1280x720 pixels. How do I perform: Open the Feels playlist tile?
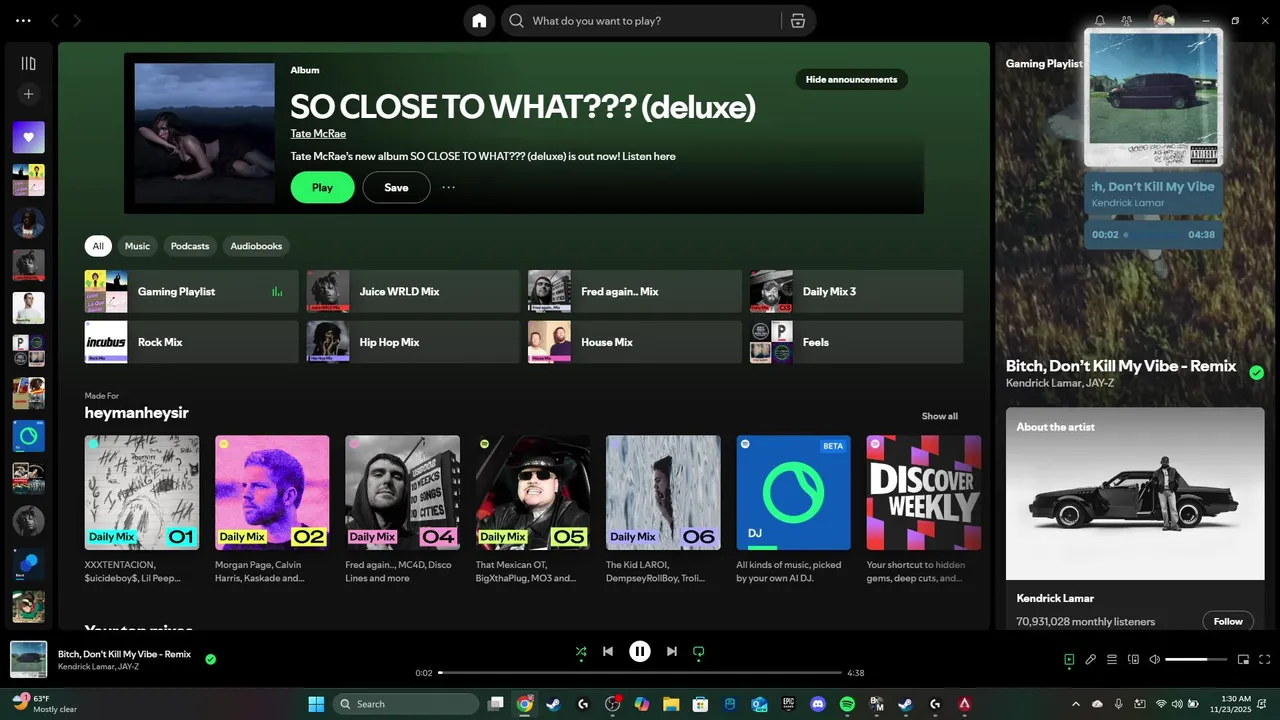pos(857,342)
